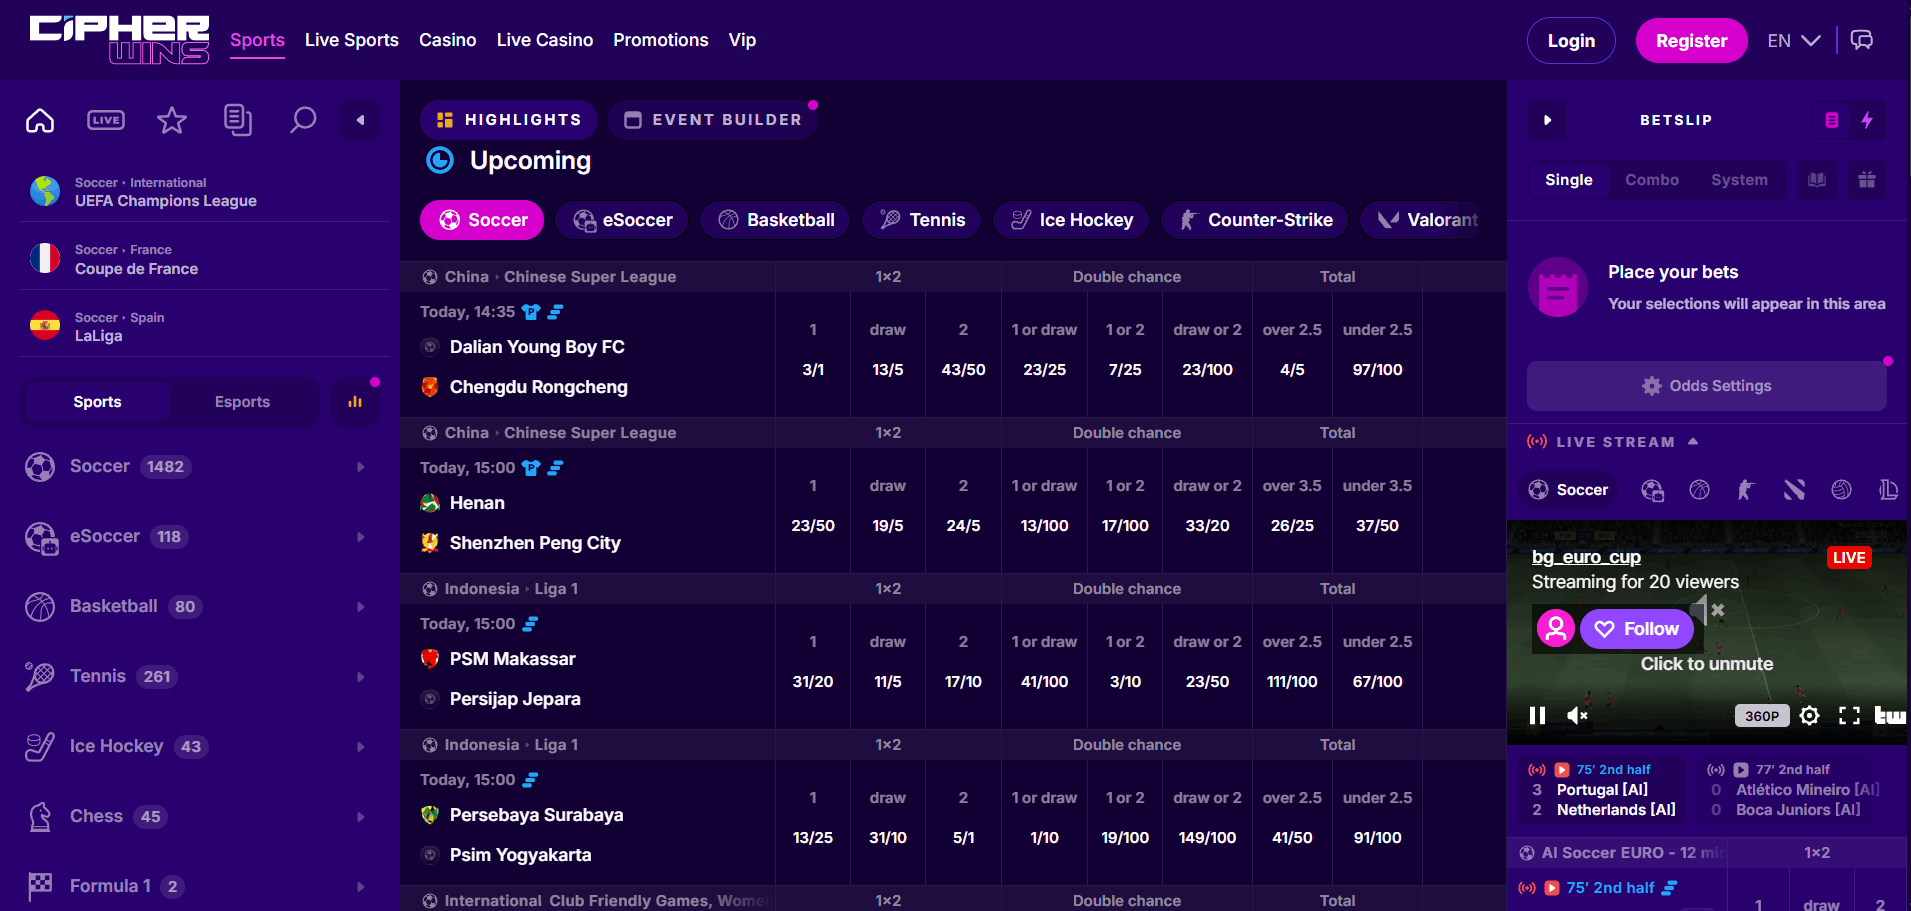1911x911 pixels.
Task: Open Live Casino menu item
Action: 545,40
